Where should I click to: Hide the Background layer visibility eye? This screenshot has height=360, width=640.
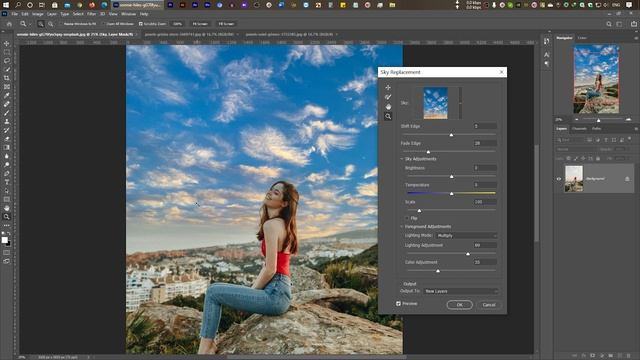(559, 179)
